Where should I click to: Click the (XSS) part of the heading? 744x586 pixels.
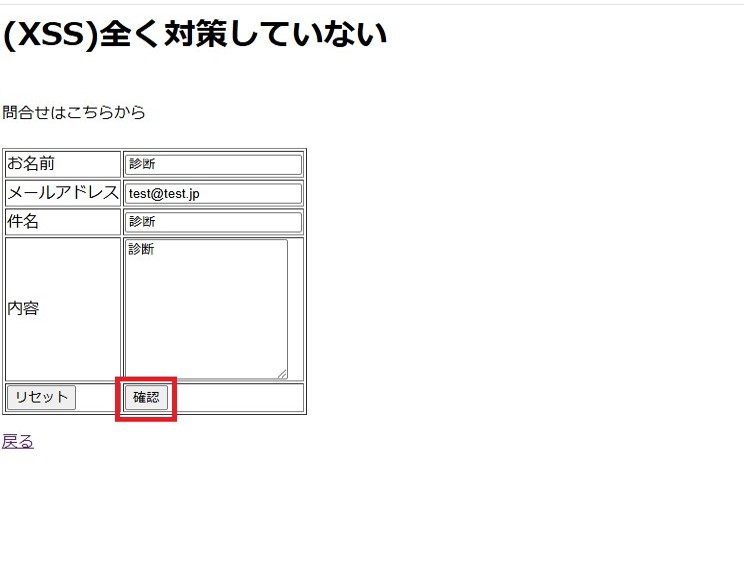pyautogui.click(x=50, y=34)
